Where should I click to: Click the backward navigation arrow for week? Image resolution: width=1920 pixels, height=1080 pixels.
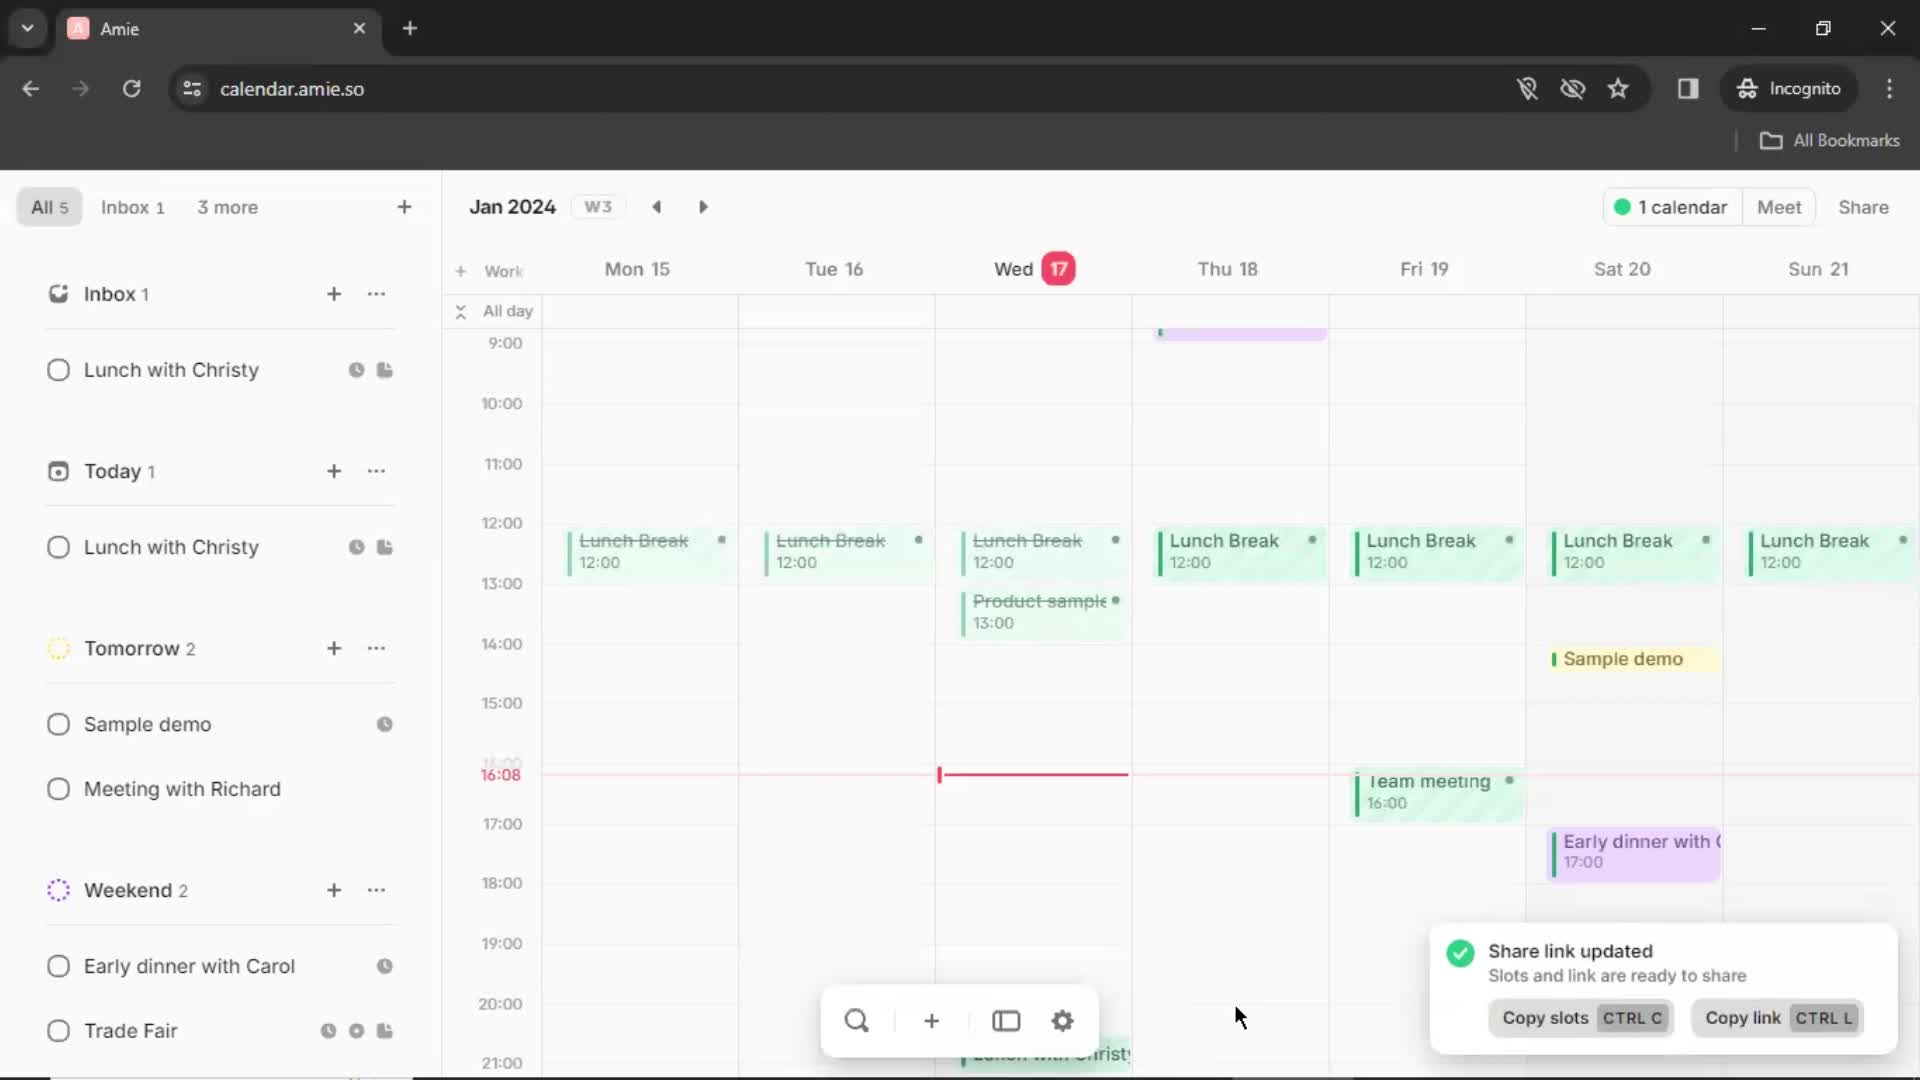[657, 207]
